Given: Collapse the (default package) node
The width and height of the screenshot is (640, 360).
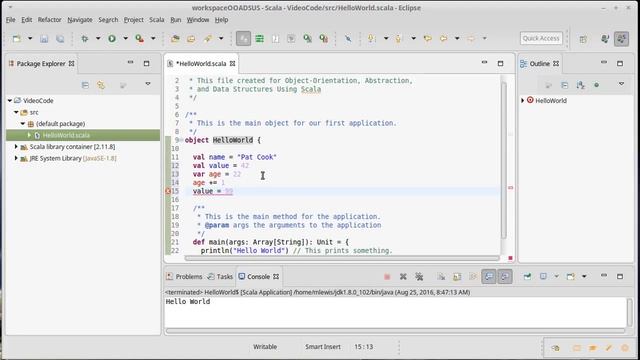Looking at the screenshot, I should pyautogui.click(x=23, y=123).
